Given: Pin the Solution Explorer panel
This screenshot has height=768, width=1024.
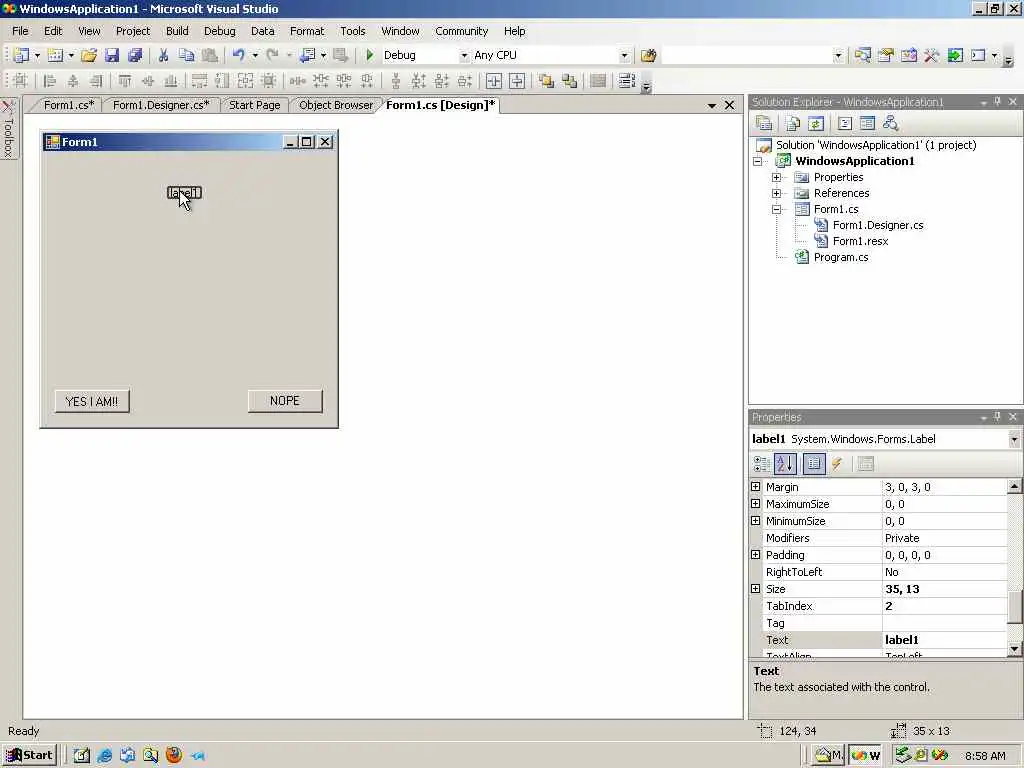Looking at the screenshot, I should tap(997, 102).
